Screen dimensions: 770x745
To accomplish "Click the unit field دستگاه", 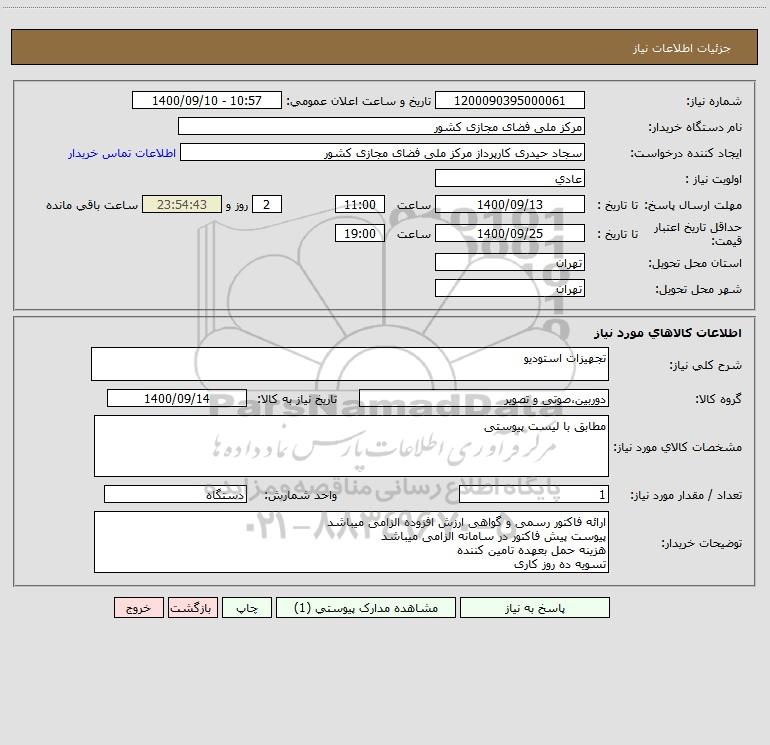I will coord(175,494).
